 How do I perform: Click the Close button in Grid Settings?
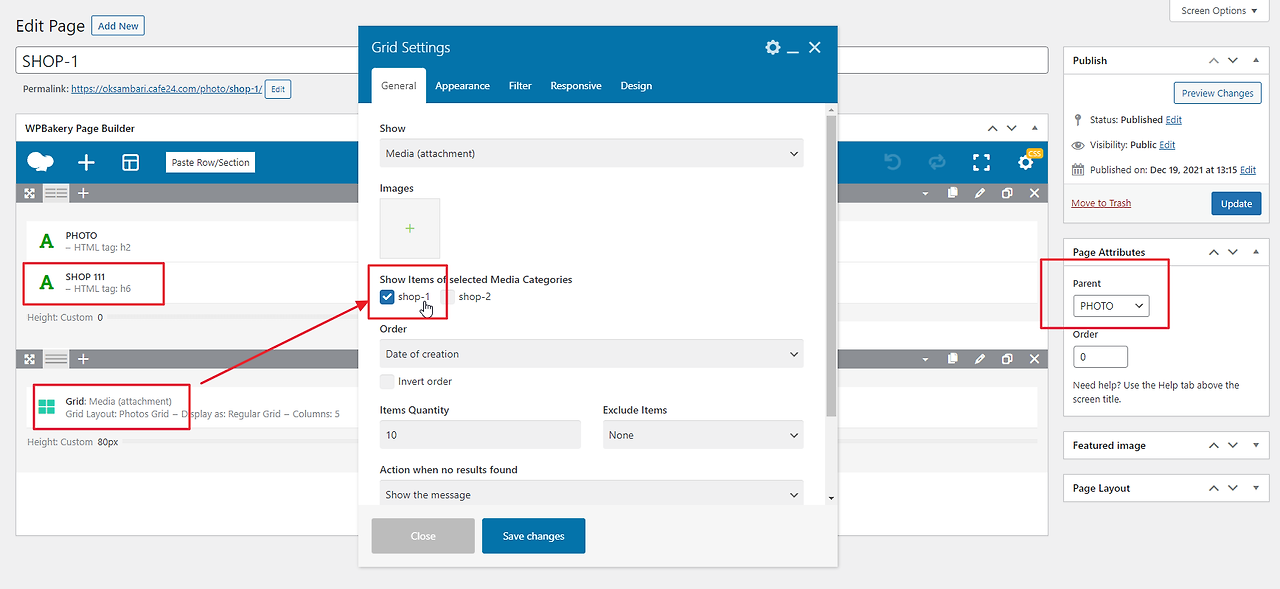click(x=423, y=536)
